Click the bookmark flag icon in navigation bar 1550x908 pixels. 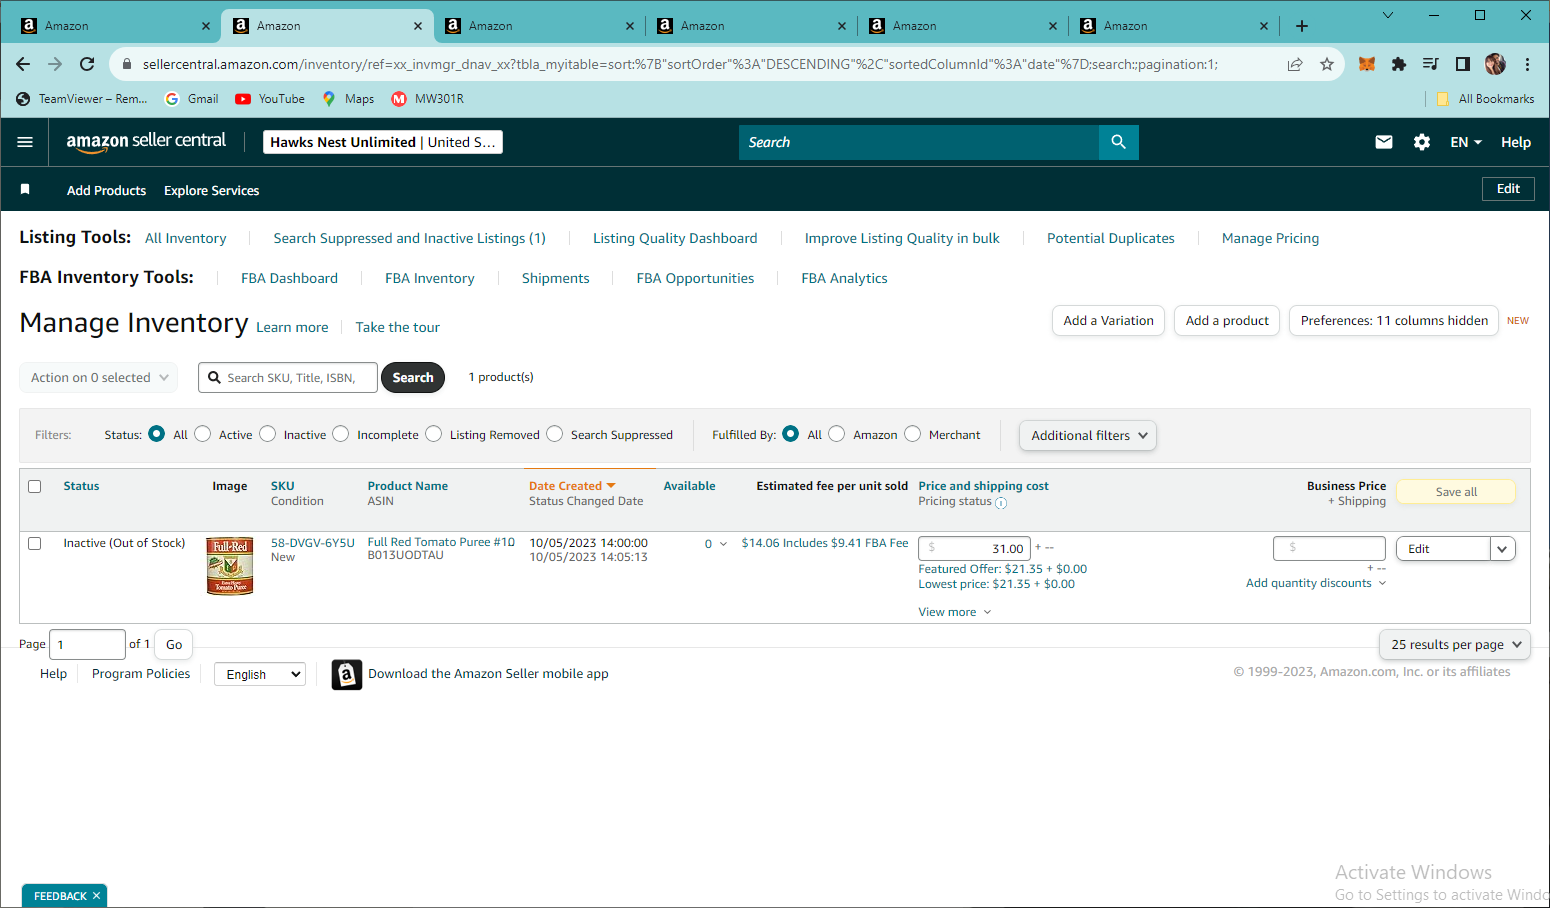tap(25, 189)
